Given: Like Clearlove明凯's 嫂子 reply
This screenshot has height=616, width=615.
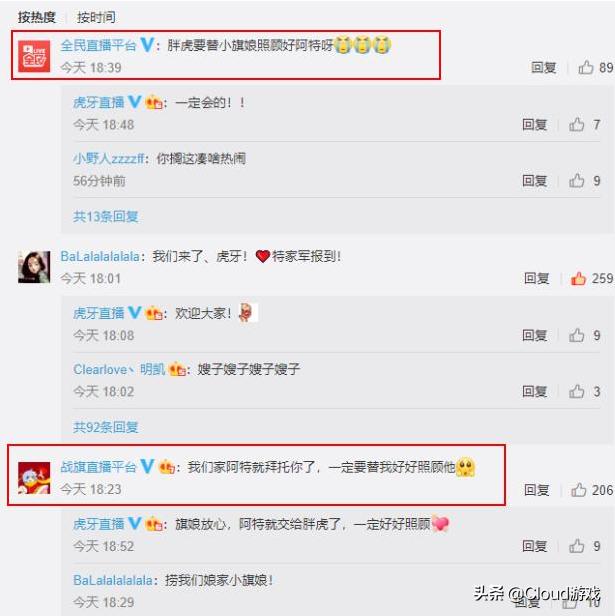Looking at the screenshot, I should (x=576, y=391).
